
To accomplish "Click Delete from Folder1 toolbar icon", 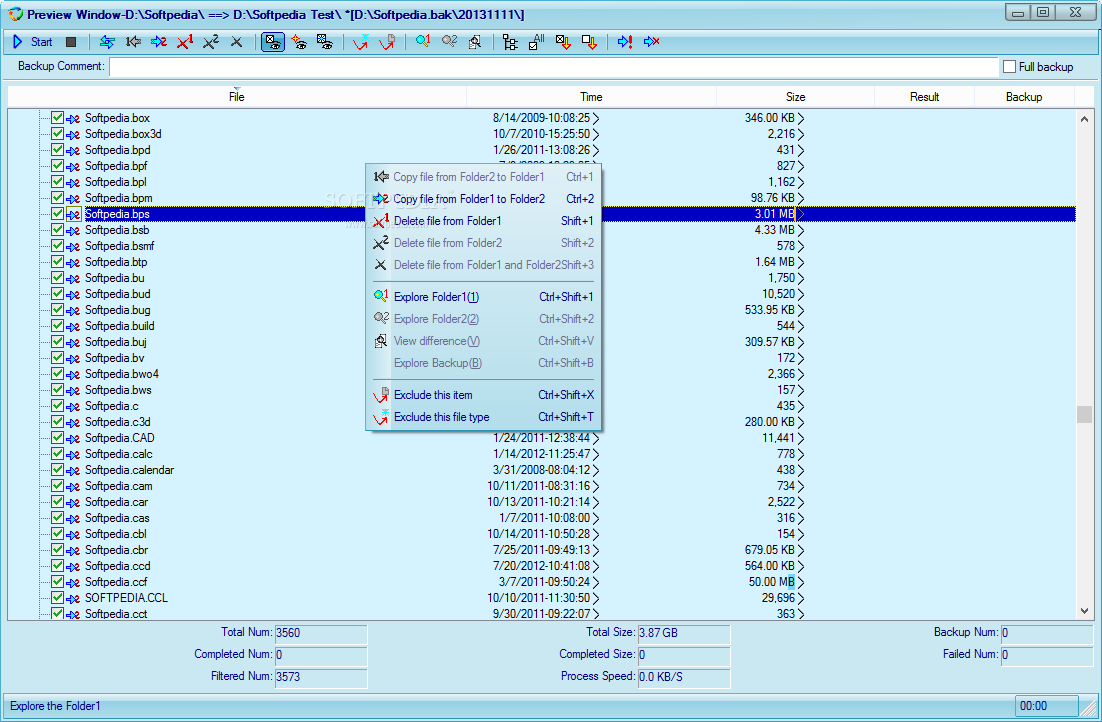I will tap(185, 42).
